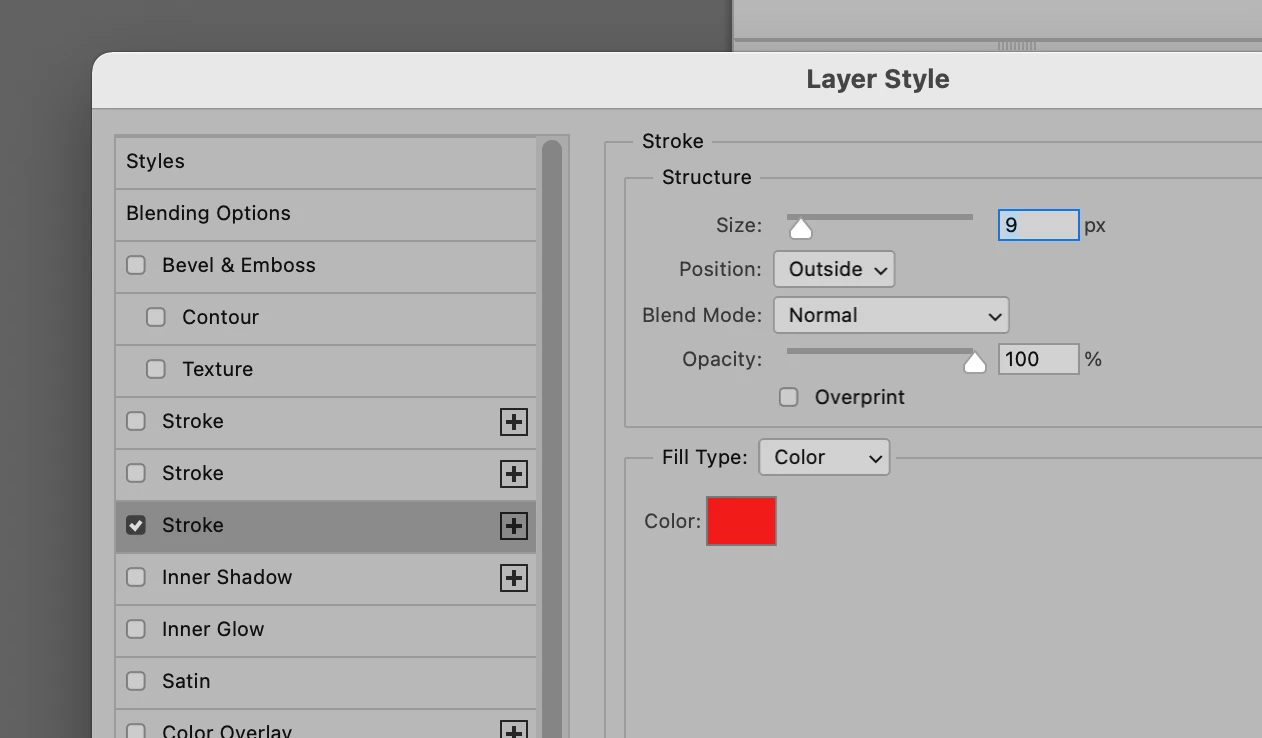Click the Opacity slider handle
This screenshot has height=738, width=1262.
[x=975, y=363]
